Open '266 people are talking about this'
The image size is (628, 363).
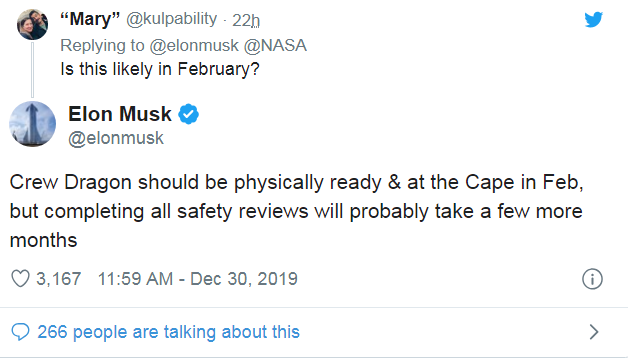click(x=168, y=332)
